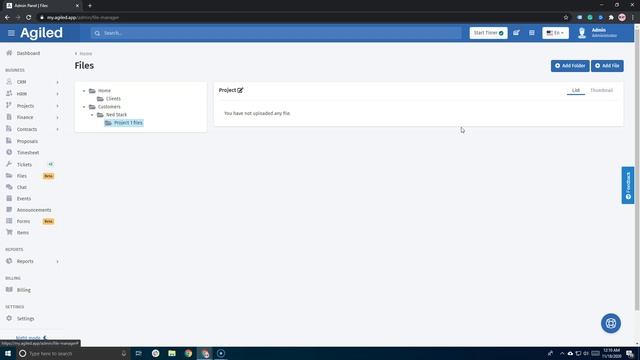This screenshot has height=360, width=640.
Task: Toggle Night mode
Action: pos(31,338)
